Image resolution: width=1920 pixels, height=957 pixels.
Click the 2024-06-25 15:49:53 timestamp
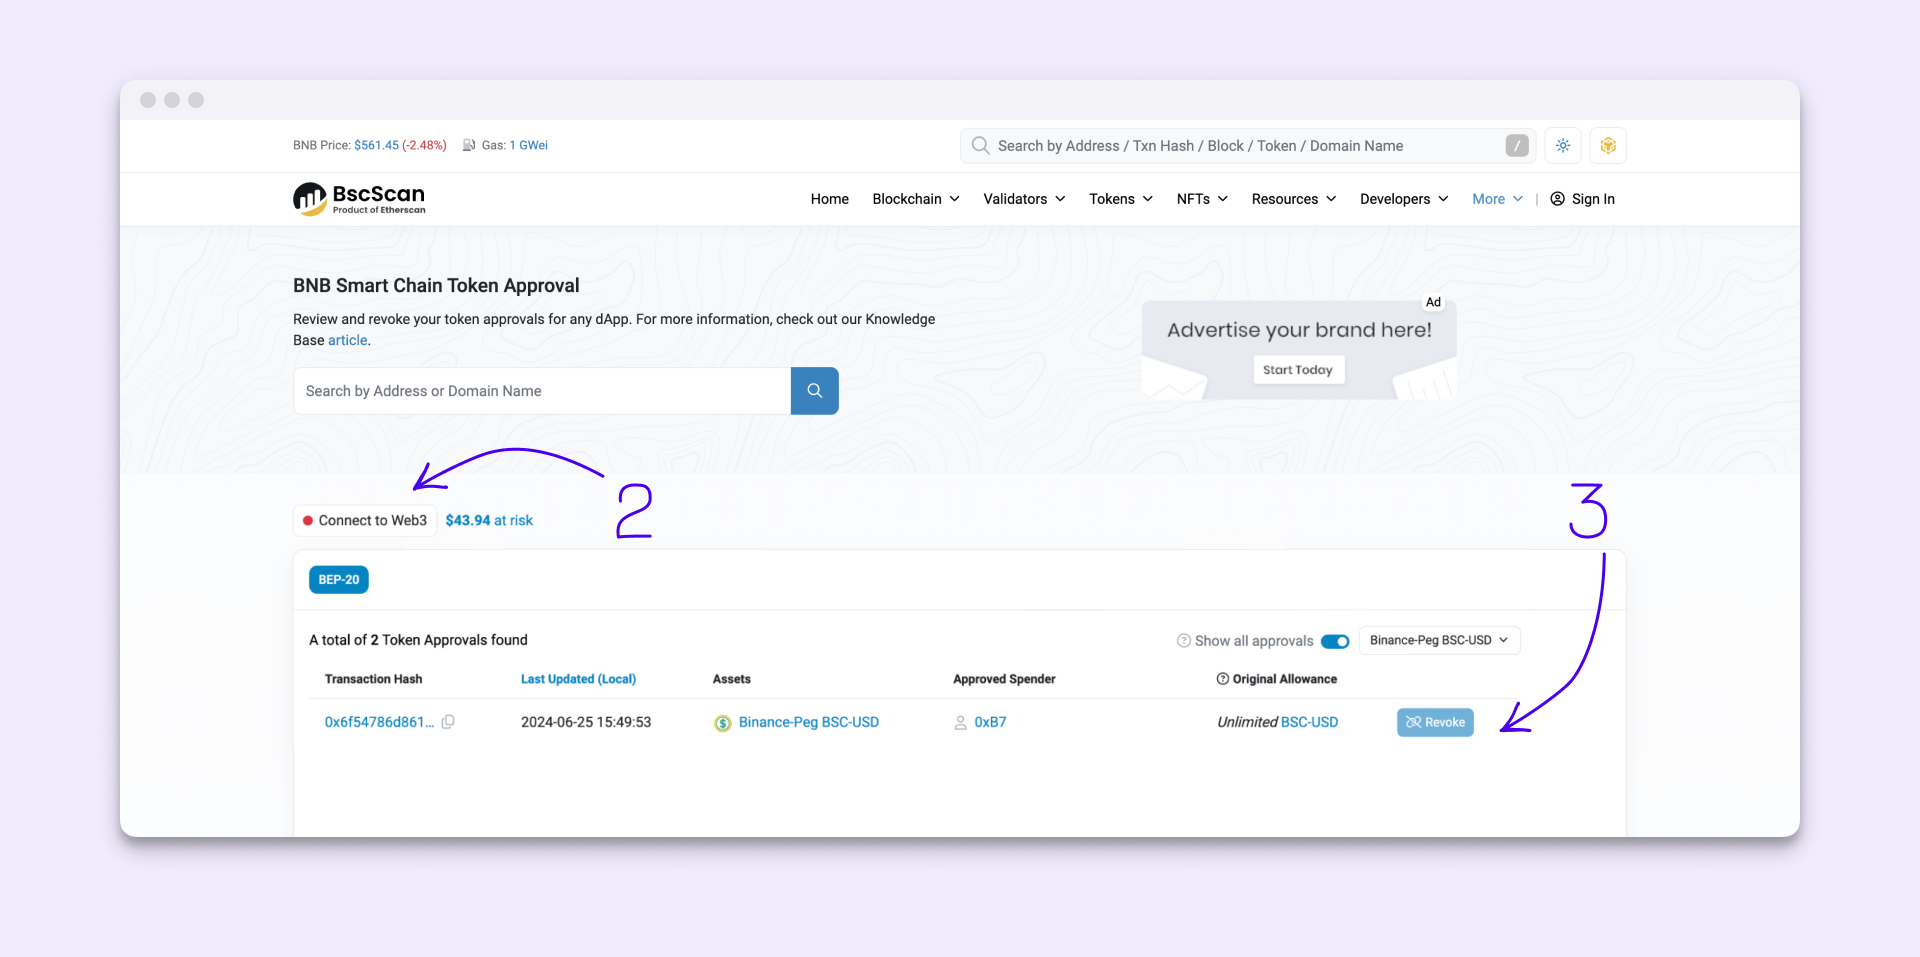pos(586,722)
